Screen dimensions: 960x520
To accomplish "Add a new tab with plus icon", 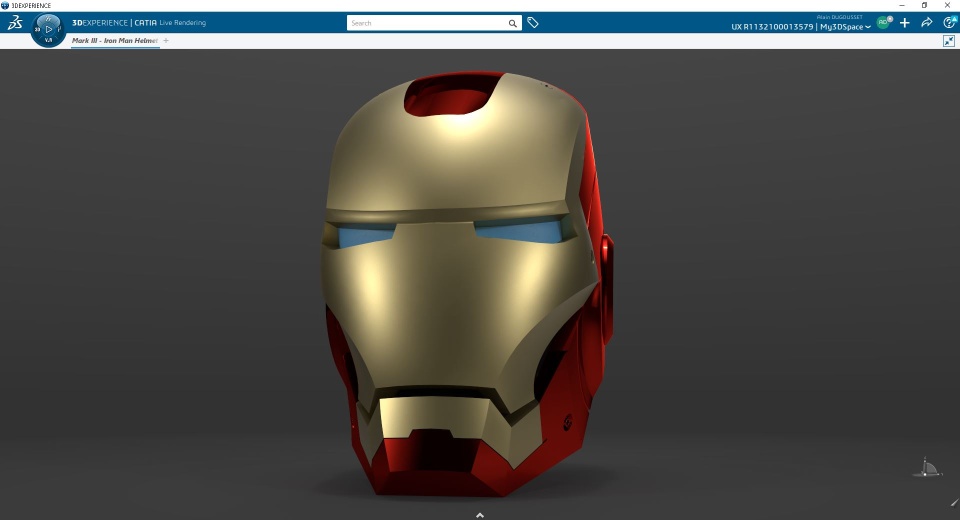I will coord(166,40).
